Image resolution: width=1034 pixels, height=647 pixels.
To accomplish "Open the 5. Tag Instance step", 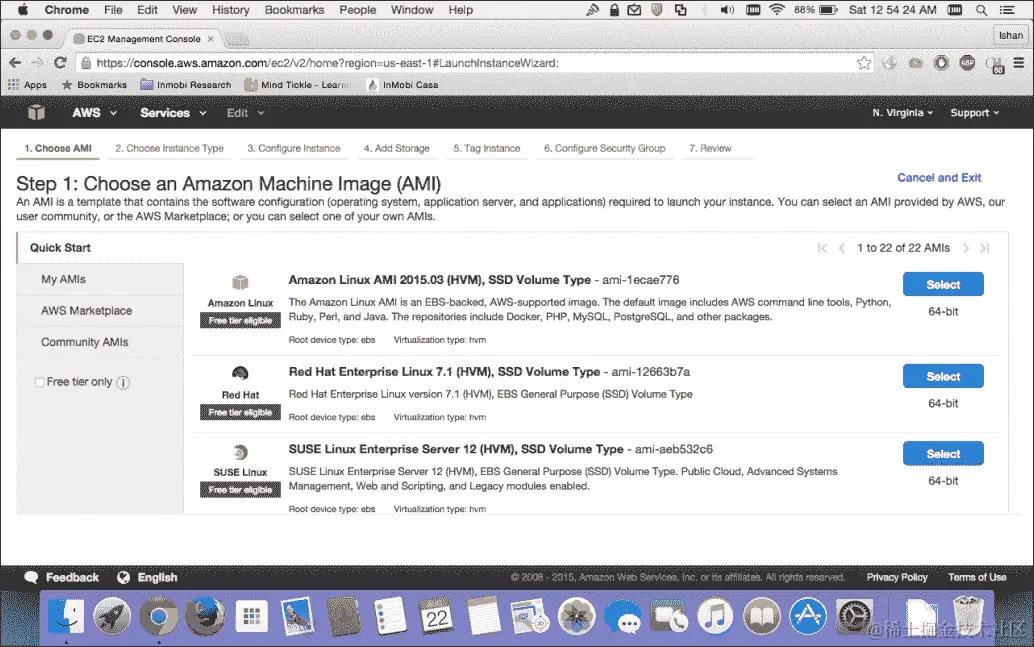I will click(x=487, y=148).
